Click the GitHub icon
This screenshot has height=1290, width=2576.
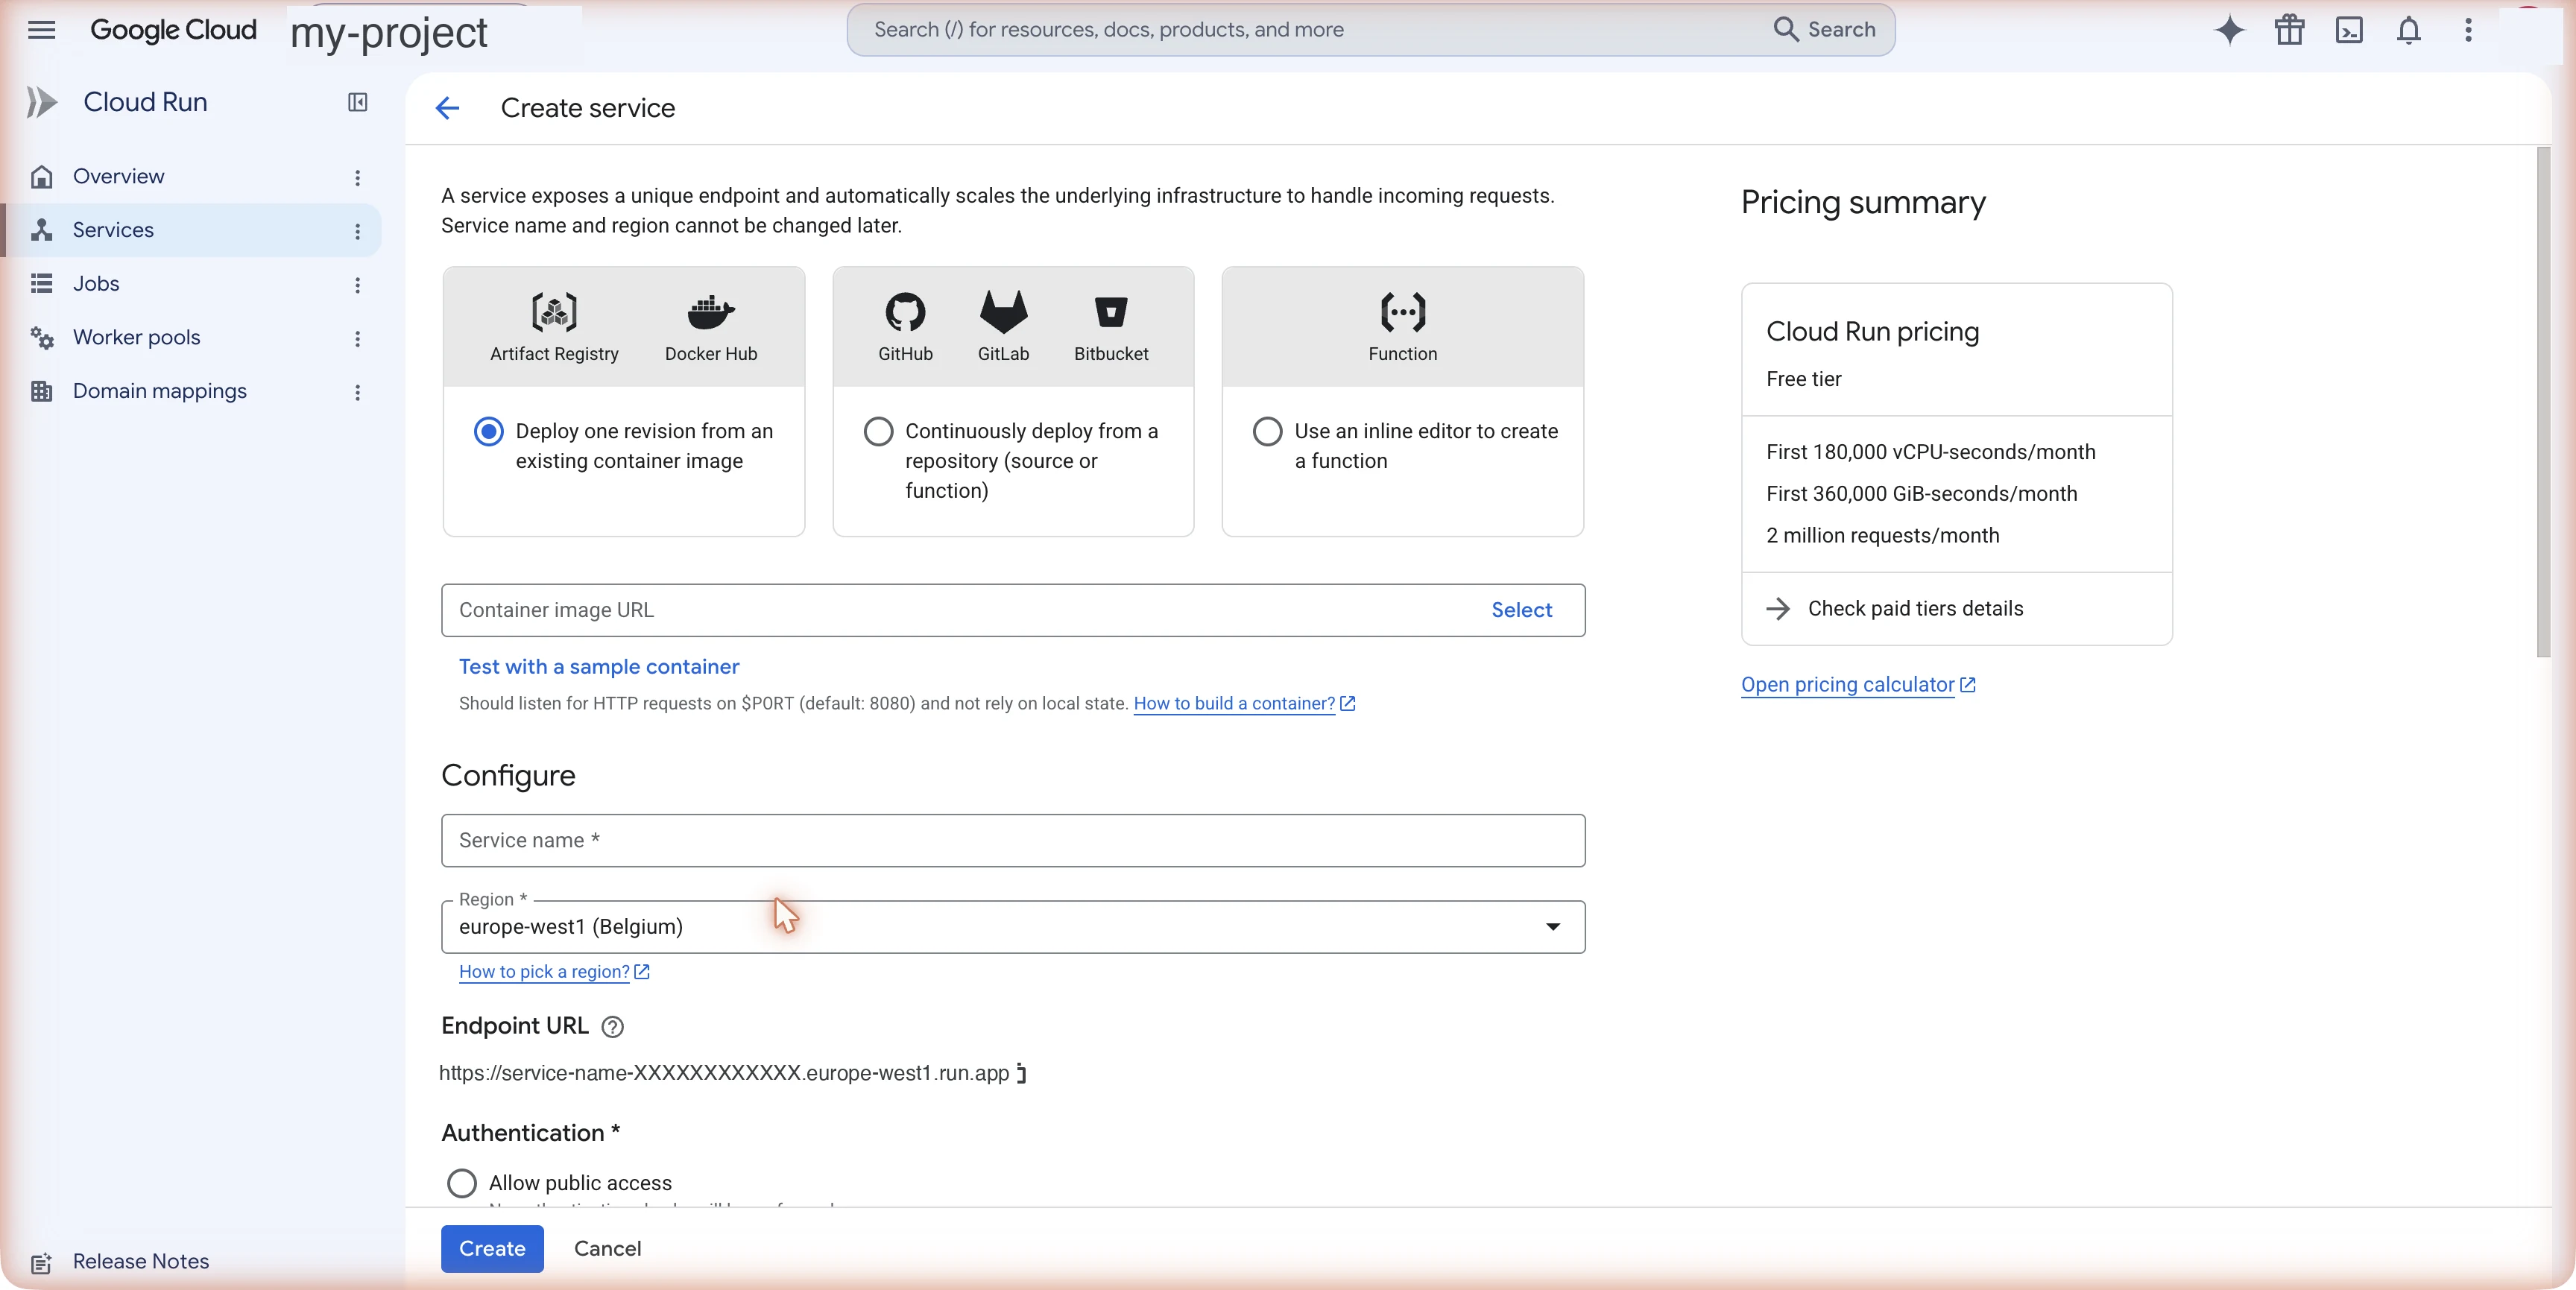coord(905,312)
